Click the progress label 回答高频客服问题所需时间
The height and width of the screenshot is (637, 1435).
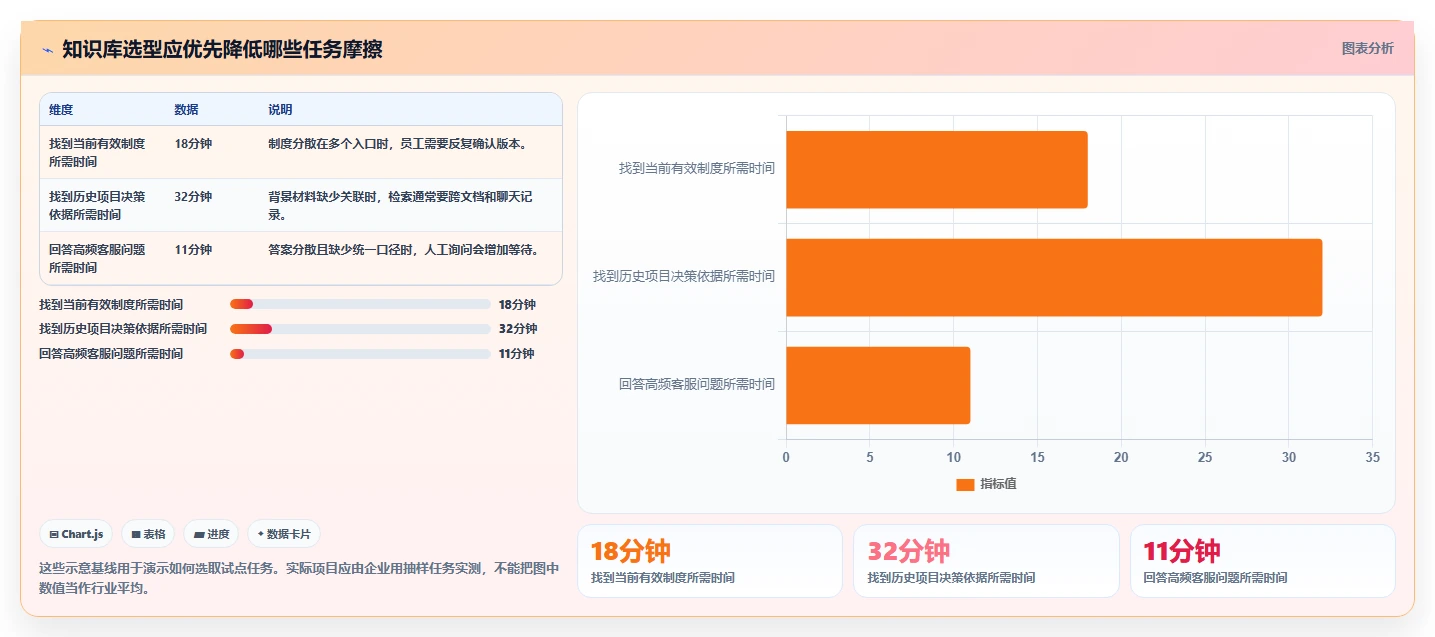pyautogui.click(x=111, y=354)
